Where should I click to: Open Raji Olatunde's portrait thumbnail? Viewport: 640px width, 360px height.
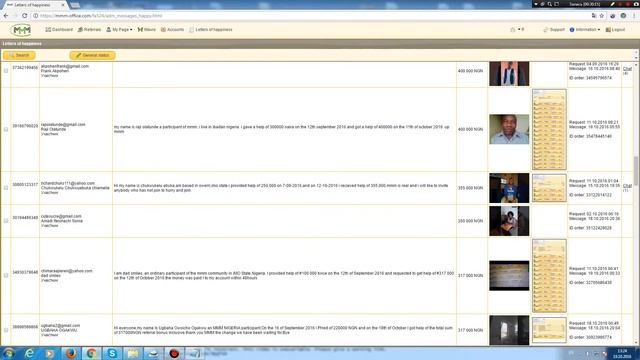pos(509,129)
